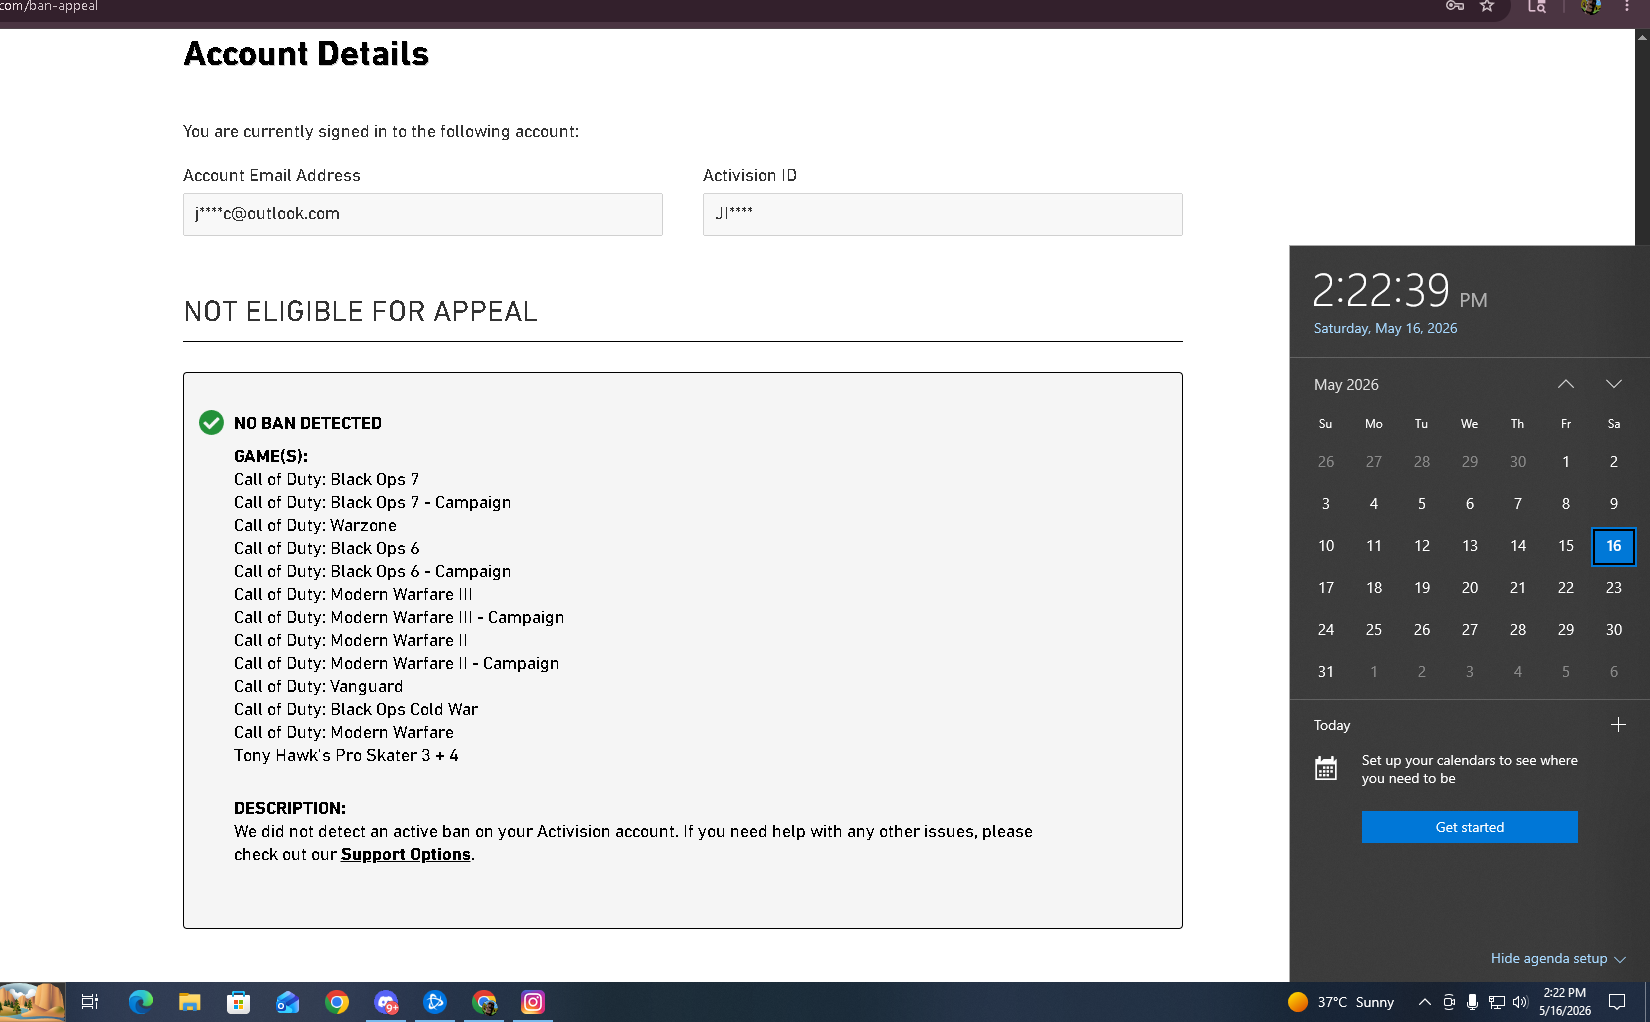Select the 11 date in calendar
This screenshot has width=1650, height=1022.
coord(1374,546)
